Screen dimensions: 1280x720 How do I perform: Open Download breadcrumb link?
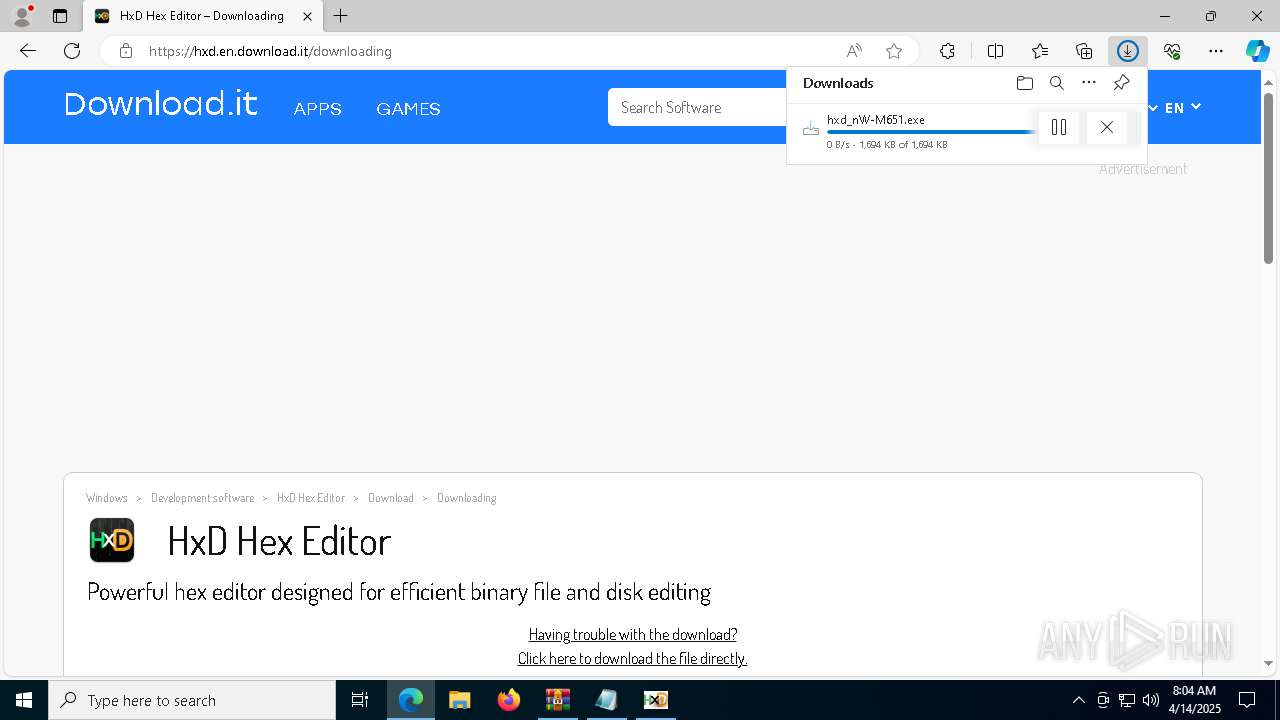coord(391,498)
